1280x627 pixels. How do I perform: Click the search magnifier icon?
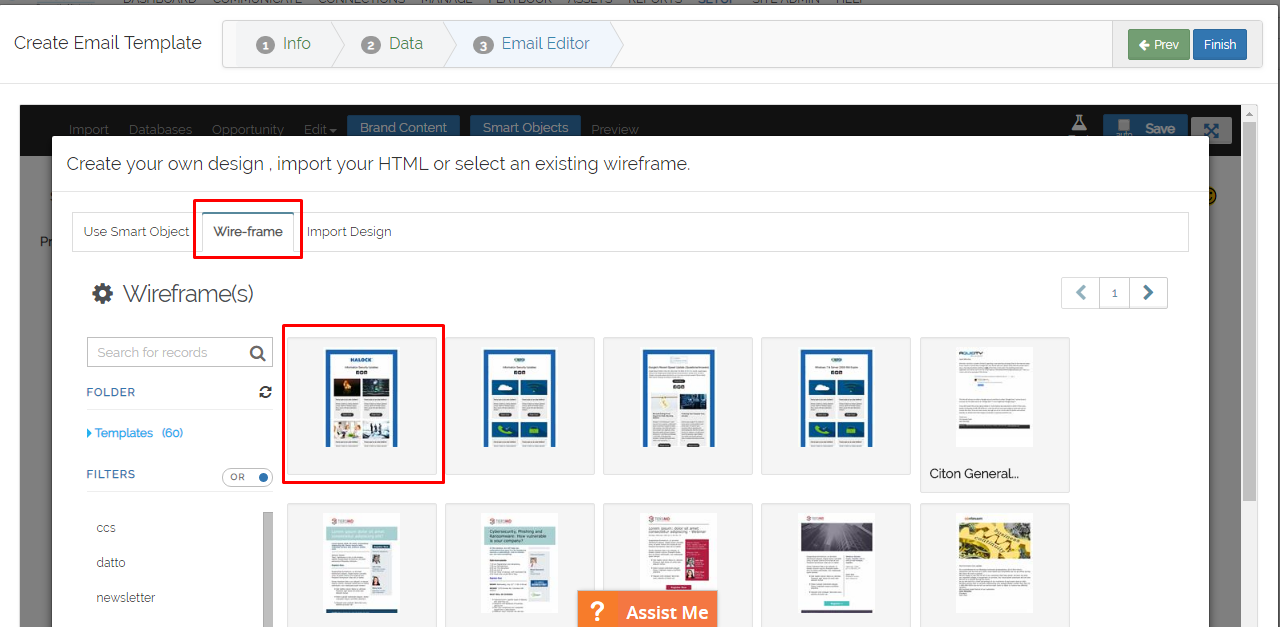(x=258, y=352)
